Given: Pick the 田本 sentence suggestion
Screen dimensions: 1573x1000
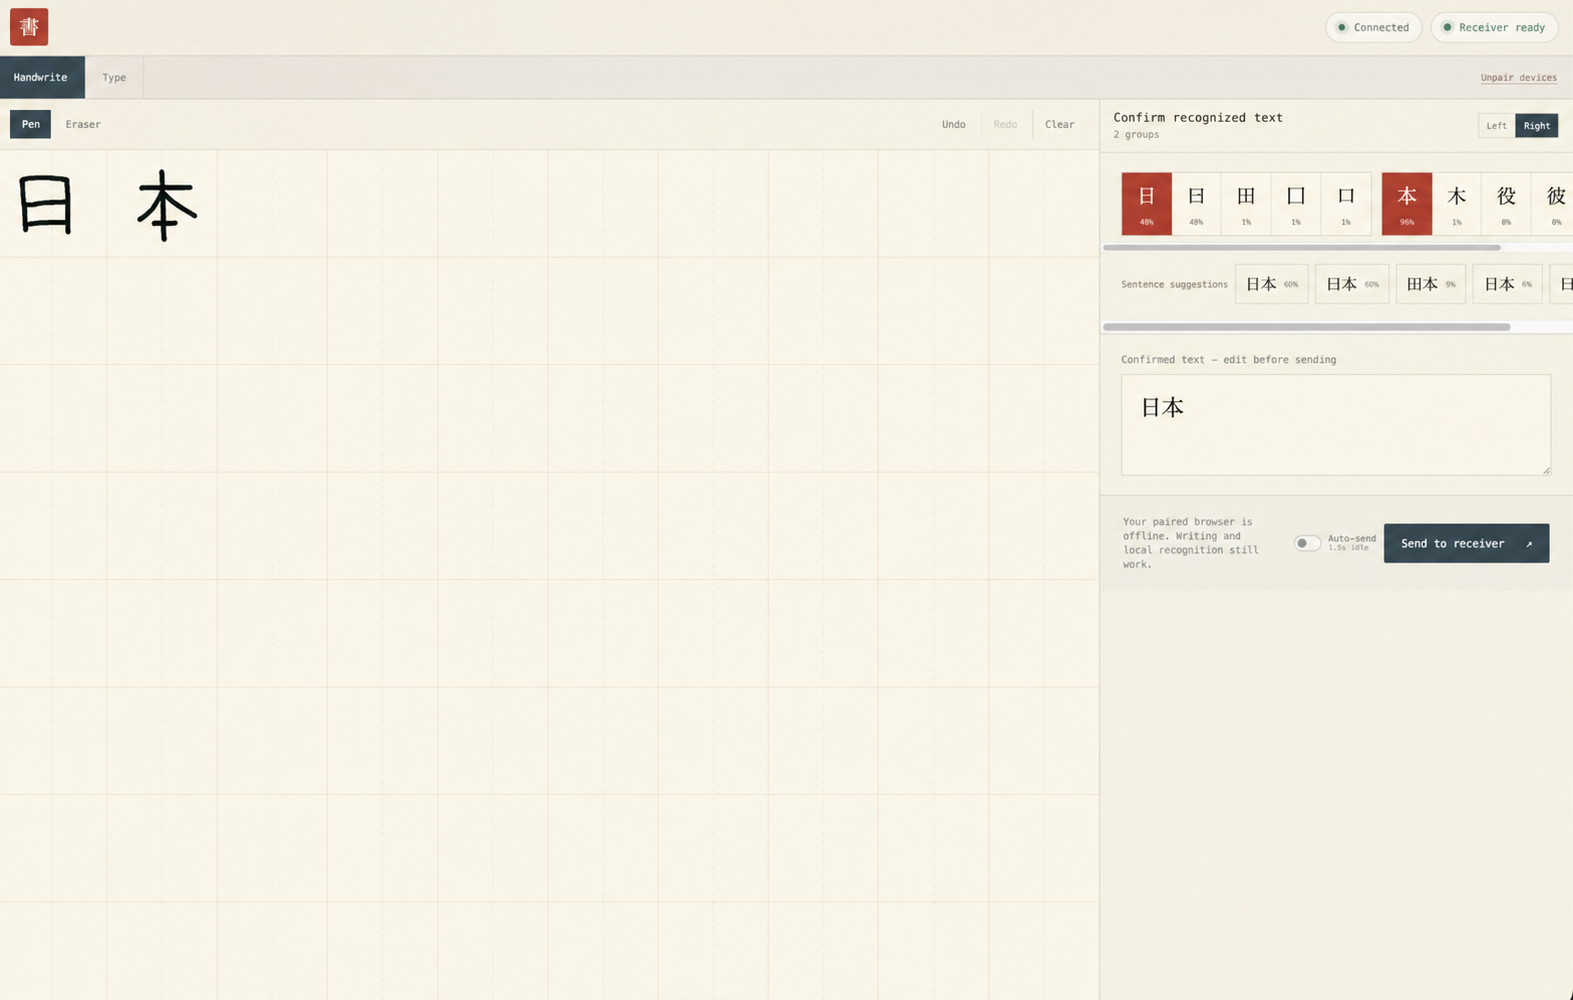Looking at the screenshot, I should 1430,284.
